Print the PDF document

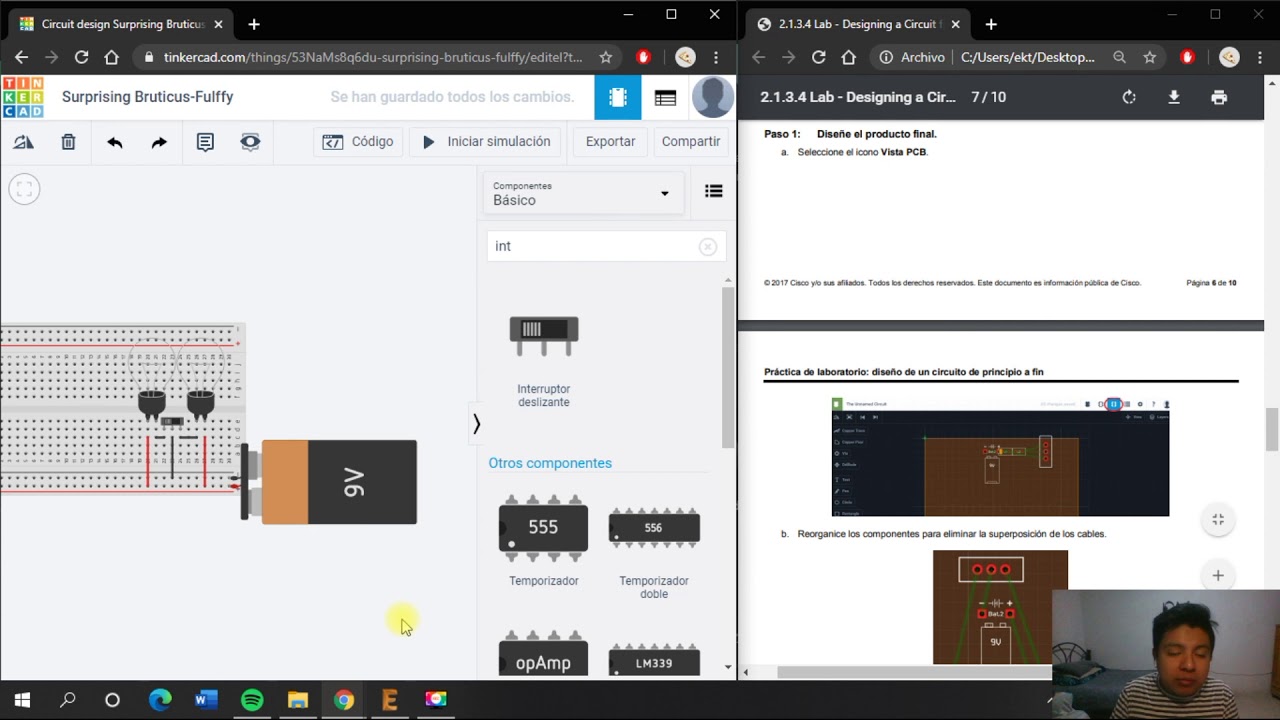tap(1219, 97)
